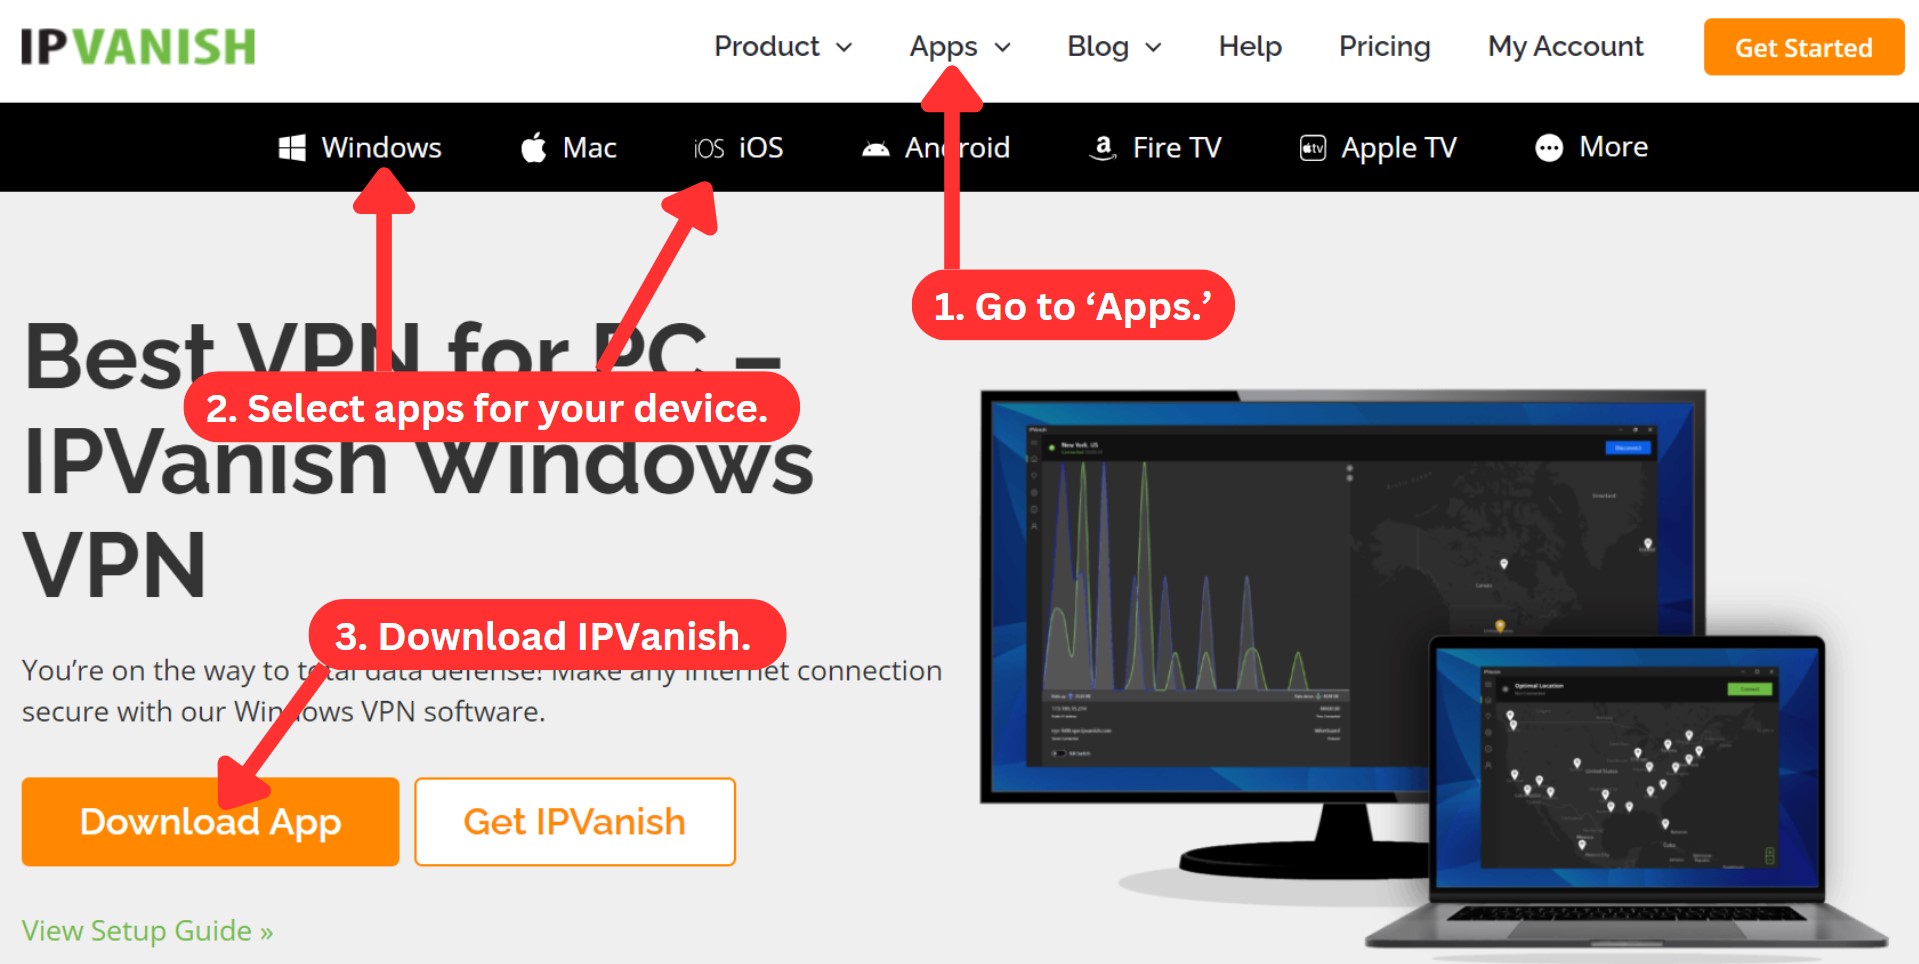1919x964 pixels.
Task: Click the Apple TV icon
Action: [x=1312, y=148]
